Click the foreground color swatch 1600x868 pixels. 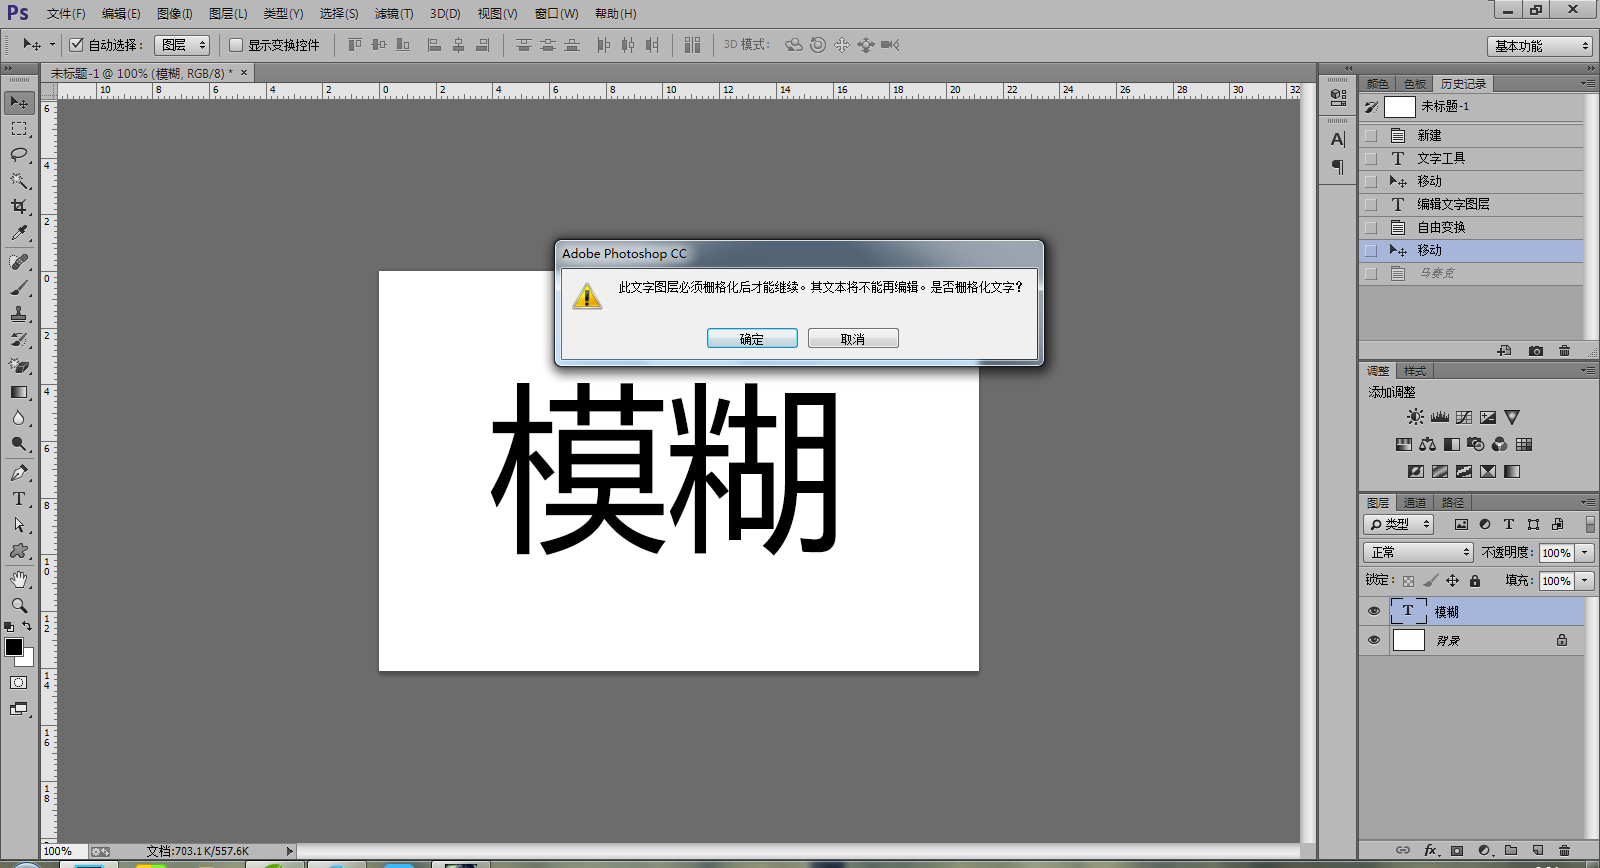(x=14, y=647)
